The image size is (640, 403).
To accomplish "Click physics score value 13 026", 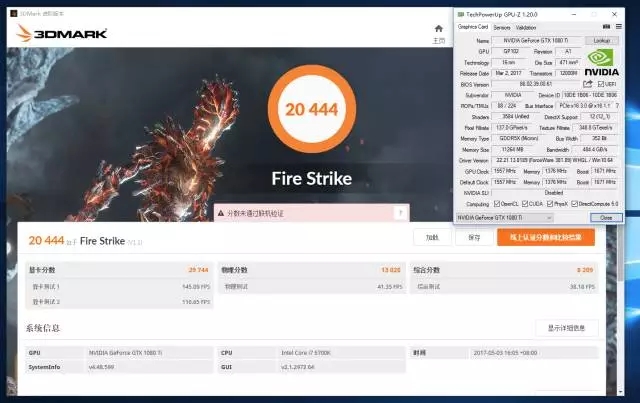I will [391, 270].
